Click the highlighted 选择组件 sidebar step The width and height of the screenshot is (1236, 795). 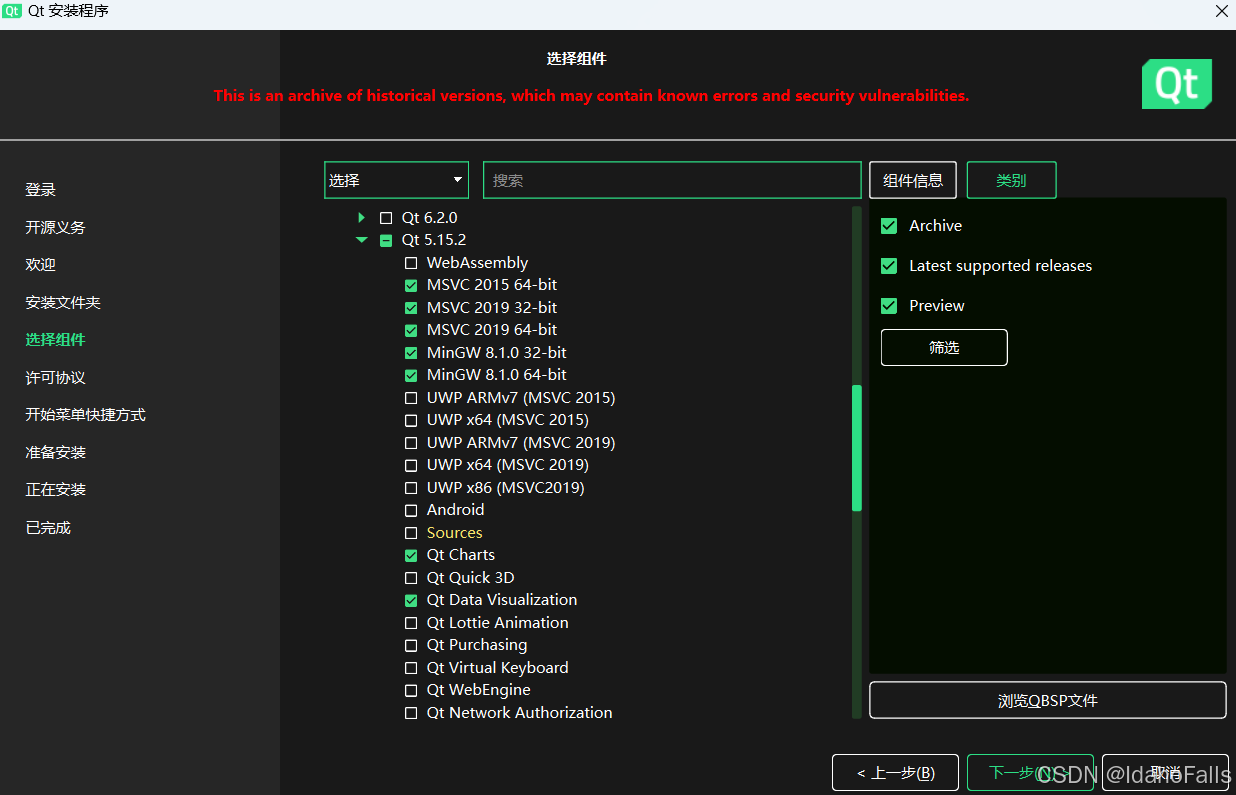(56, 340)
